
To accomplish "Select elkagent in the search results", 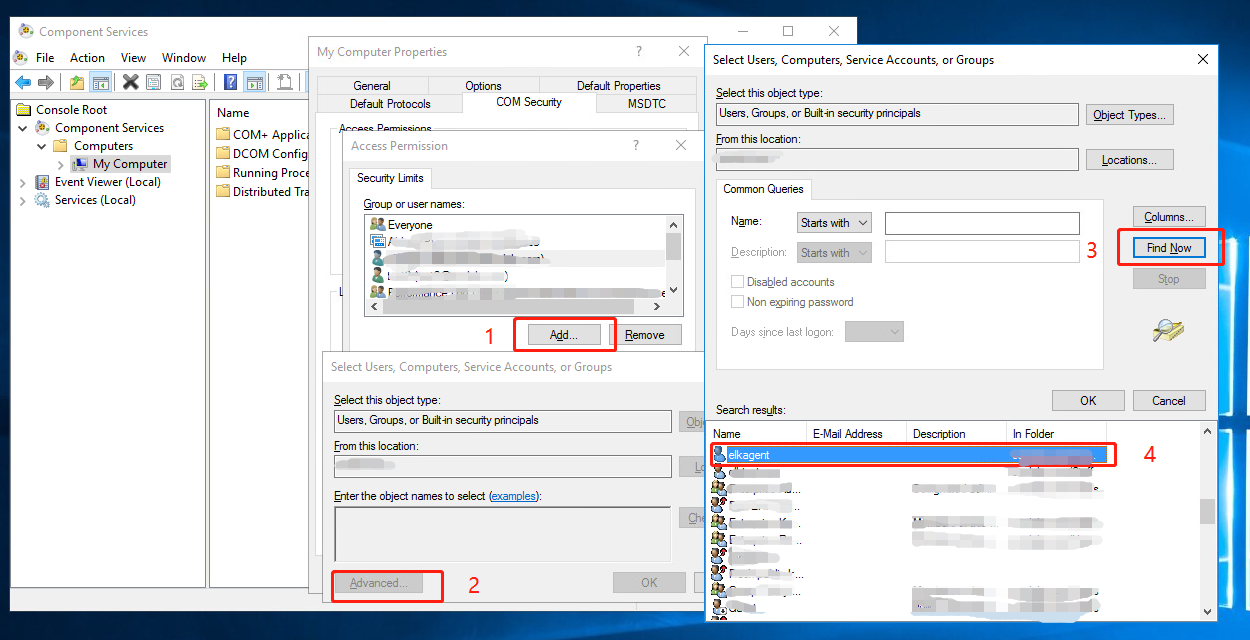I will (760, 454).
